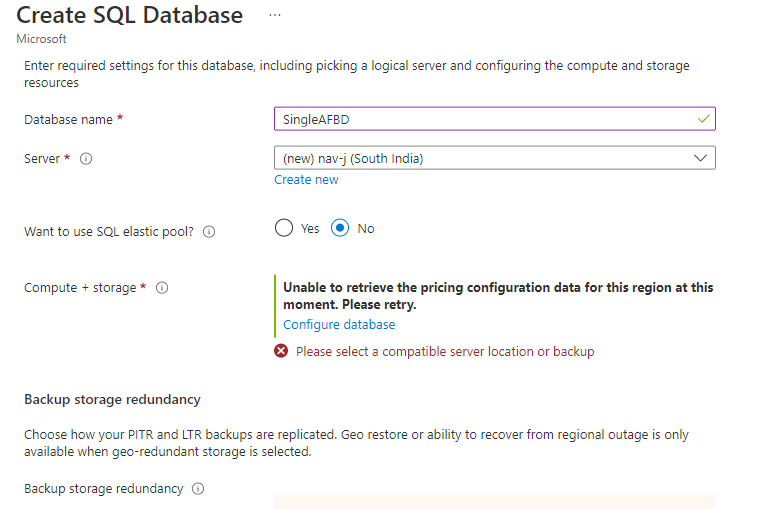
Task: Click the Compute + storage label
Action: tap(80, 288)
